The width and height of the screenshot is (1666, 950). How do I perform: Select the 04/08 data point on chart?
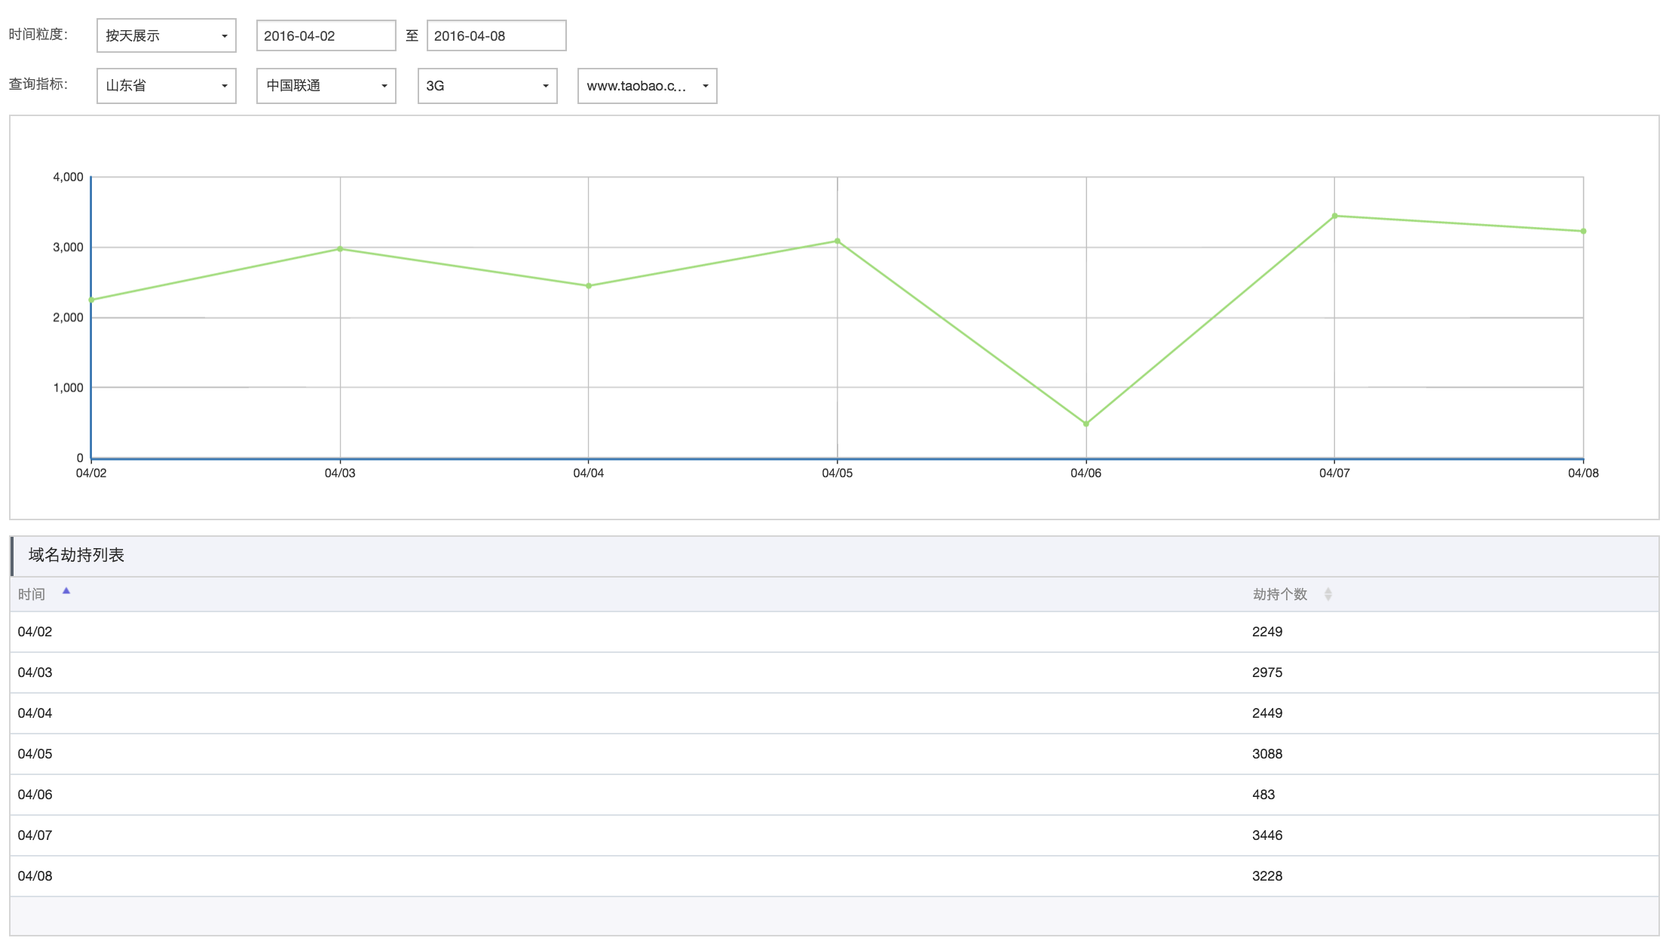pos(1583,231)
